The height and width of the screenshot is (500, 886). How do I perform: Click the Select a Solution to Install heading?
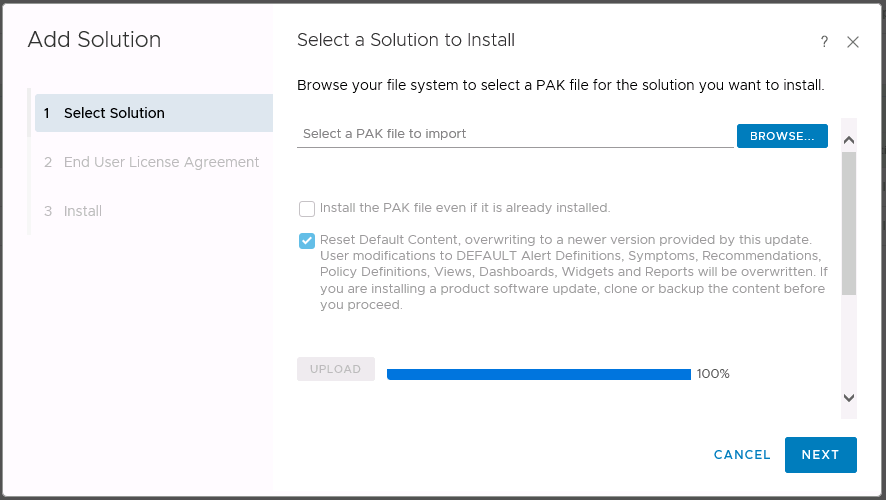(406, 40)
